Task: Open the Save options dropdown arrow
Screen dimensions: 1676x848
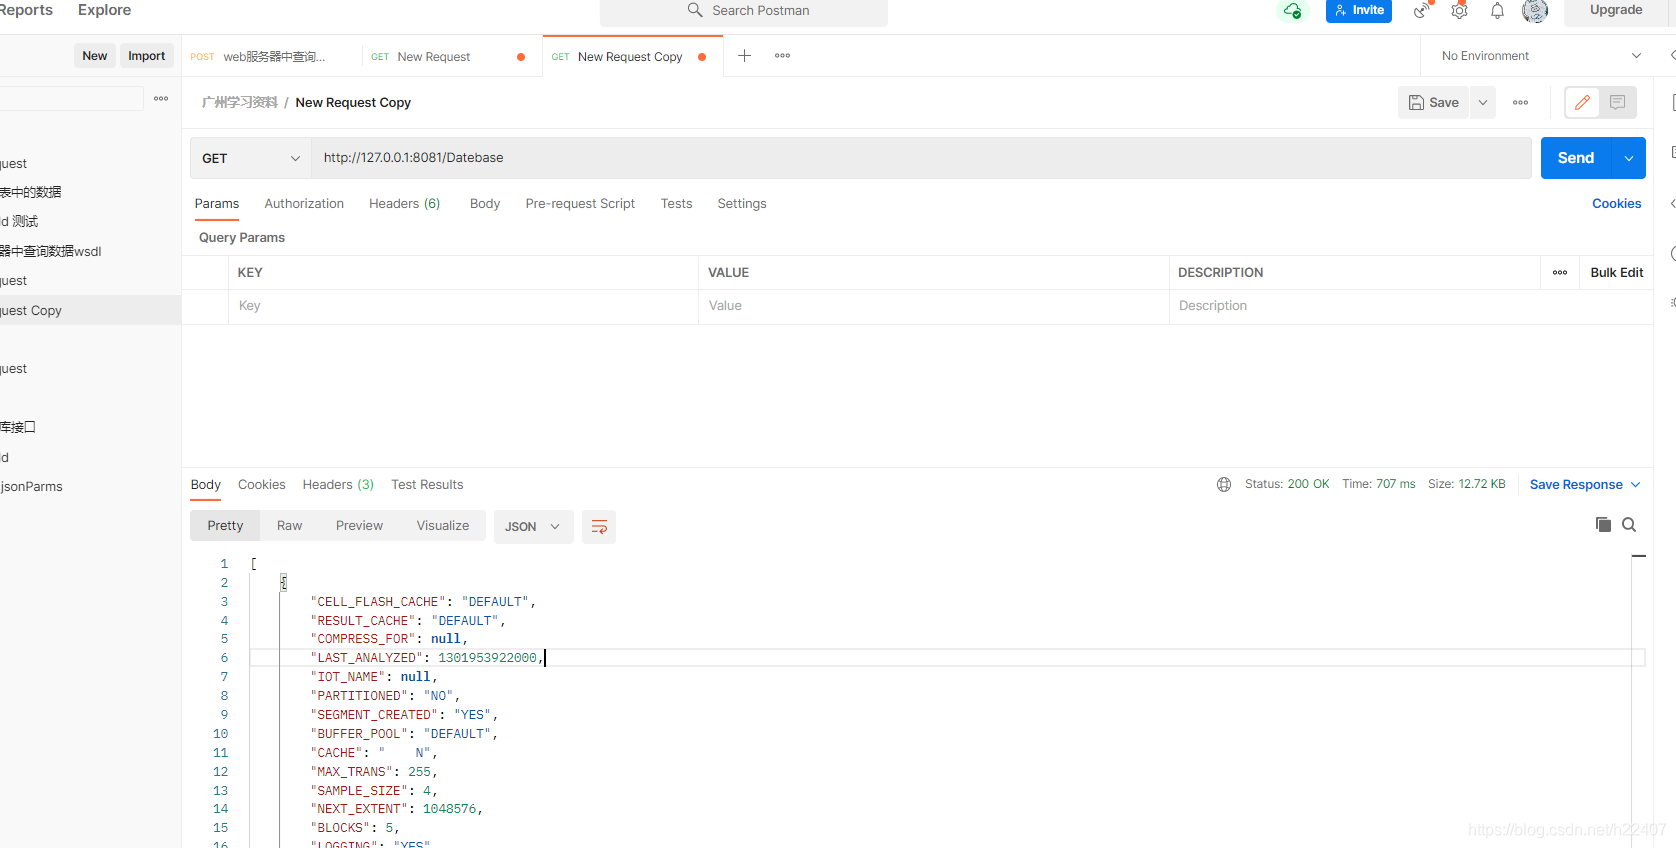Action: [x=1483, y=102]
